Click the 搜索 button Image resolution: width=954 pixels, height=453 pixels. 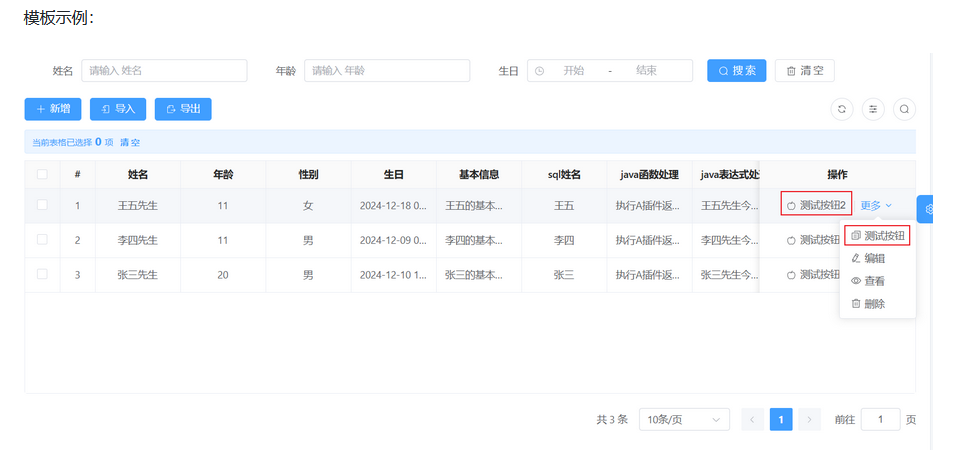coord(736,71)
